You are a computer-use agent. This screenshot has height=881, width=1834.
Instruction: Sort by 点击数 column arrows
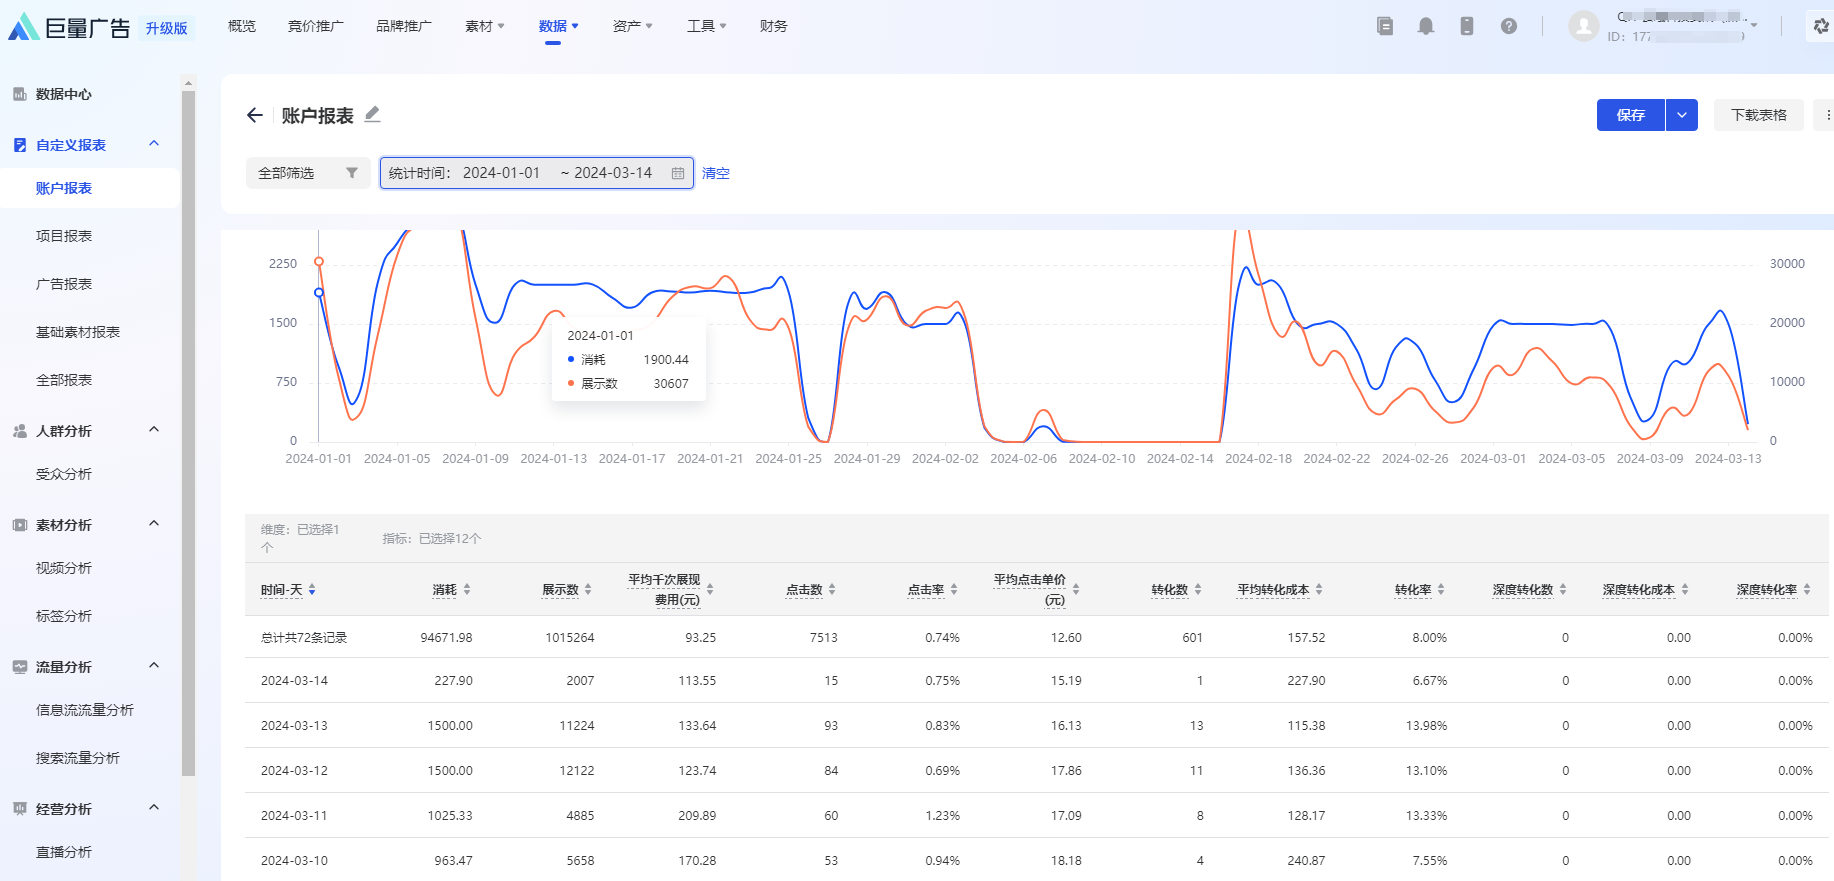tap(832, 590)
